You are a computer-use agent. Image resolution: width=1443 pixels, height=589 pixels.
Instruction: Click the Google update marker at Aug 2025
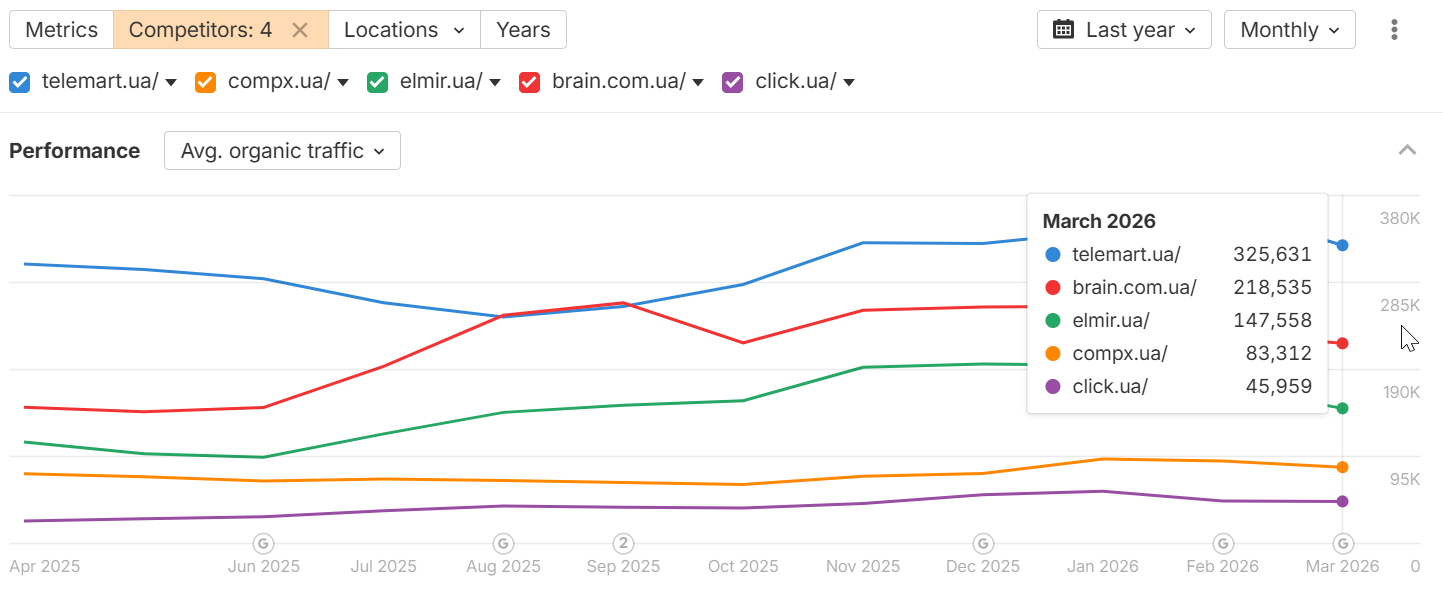tap(503, 543)
